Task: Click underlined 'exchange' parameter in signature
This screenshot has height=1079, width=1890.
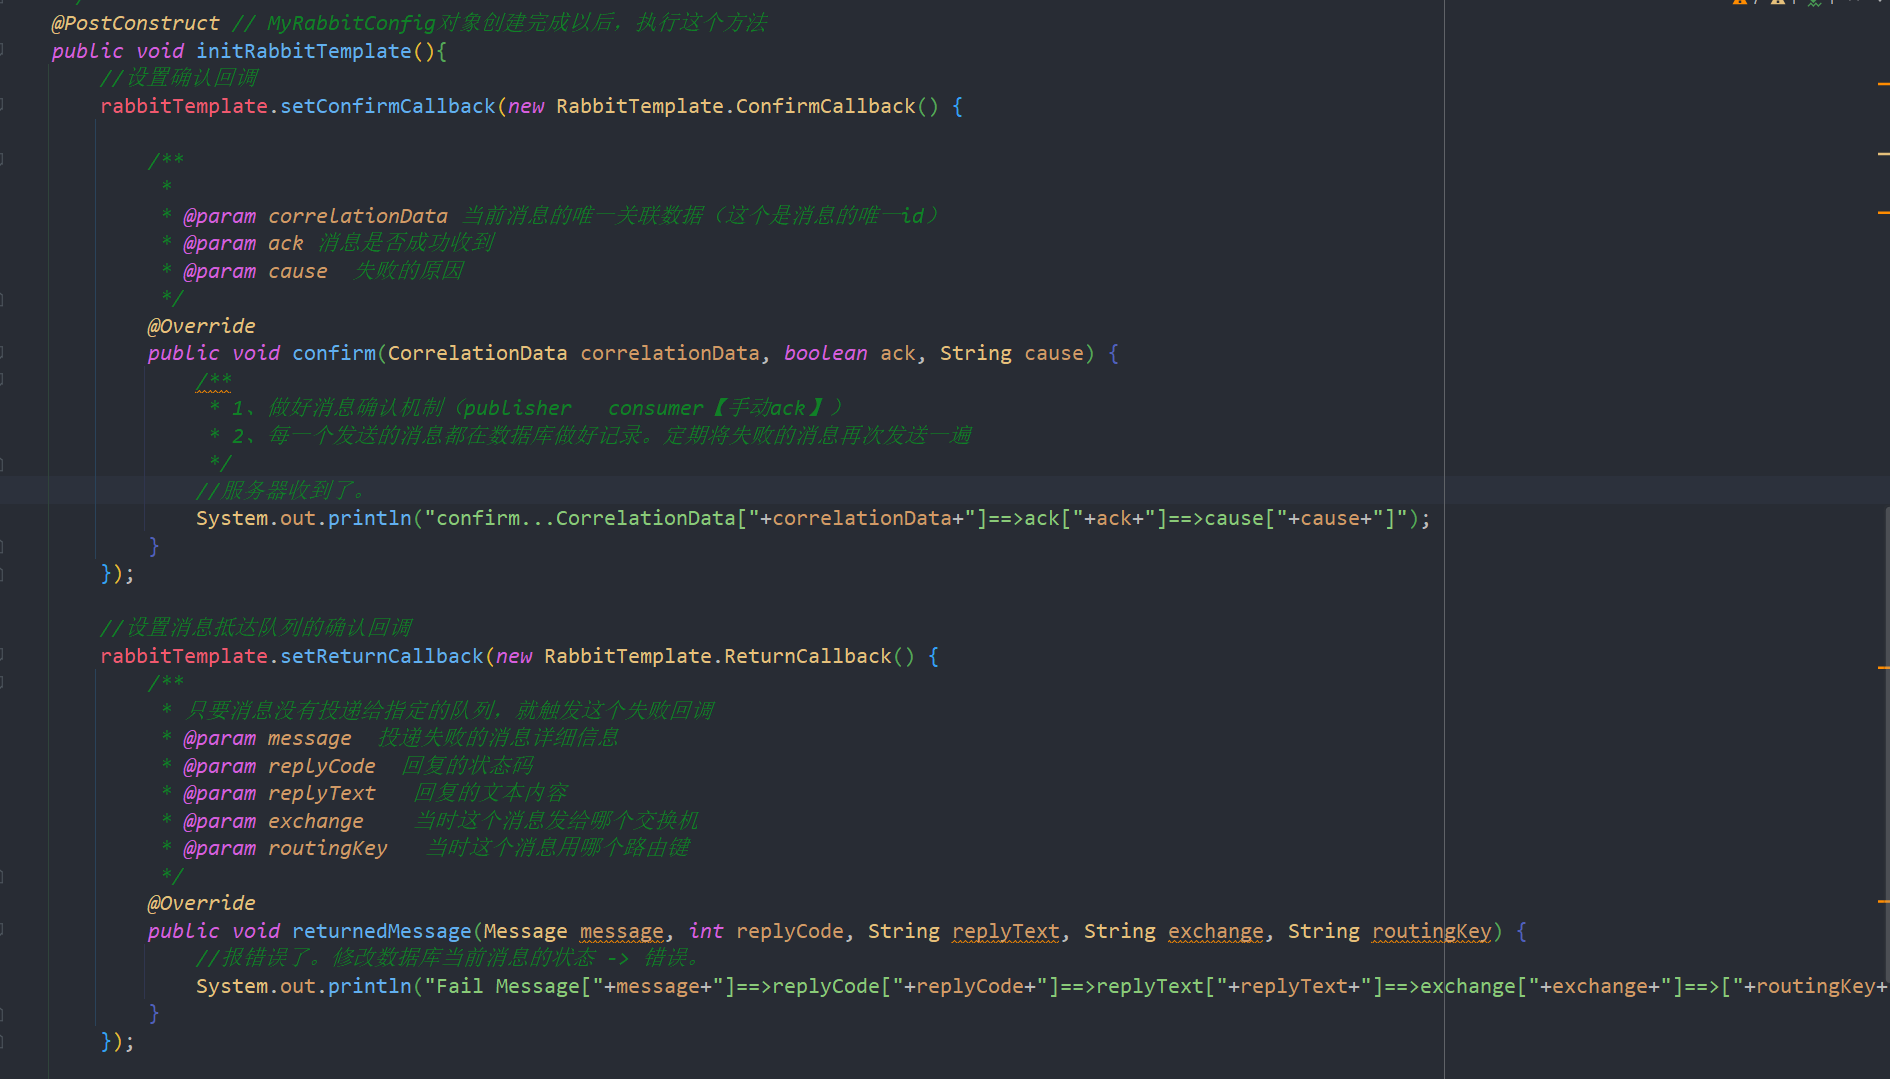Action: [1215, 931]
